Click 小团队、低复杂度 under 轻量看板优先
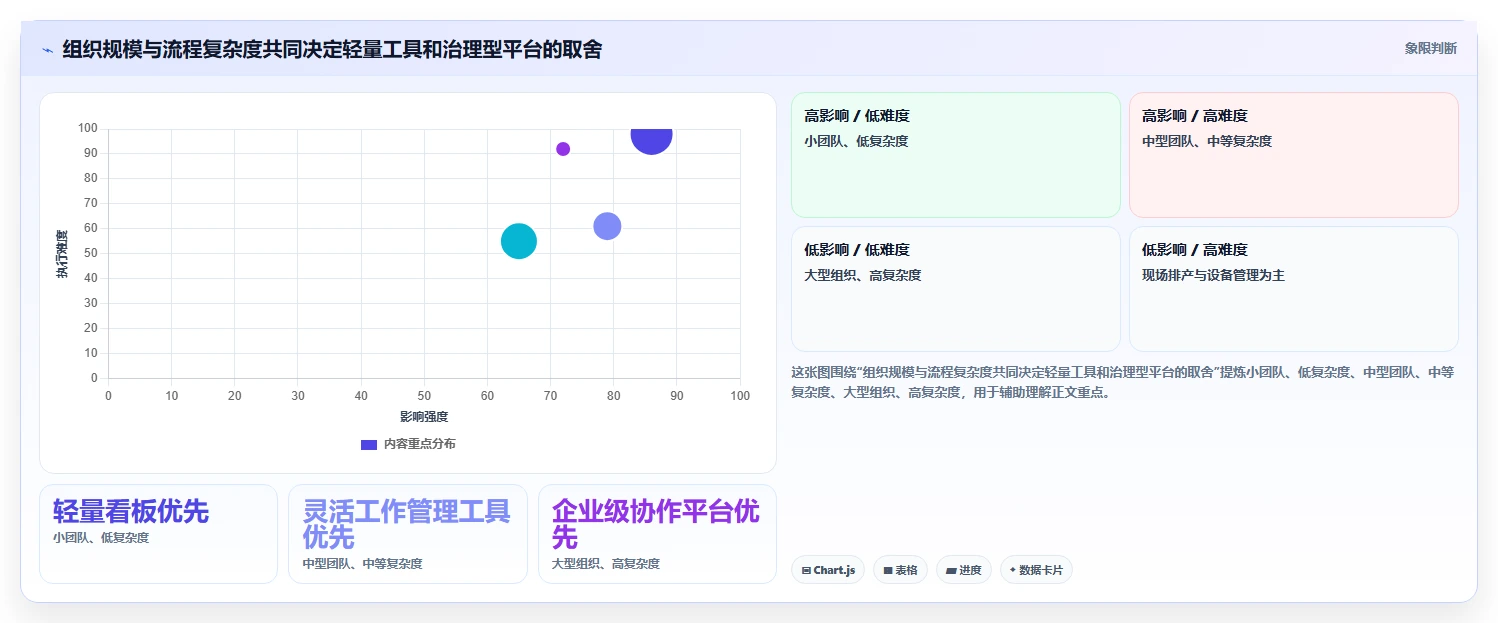The width and height of the screenshot is (1498, 623). click(x=101, y=538)
